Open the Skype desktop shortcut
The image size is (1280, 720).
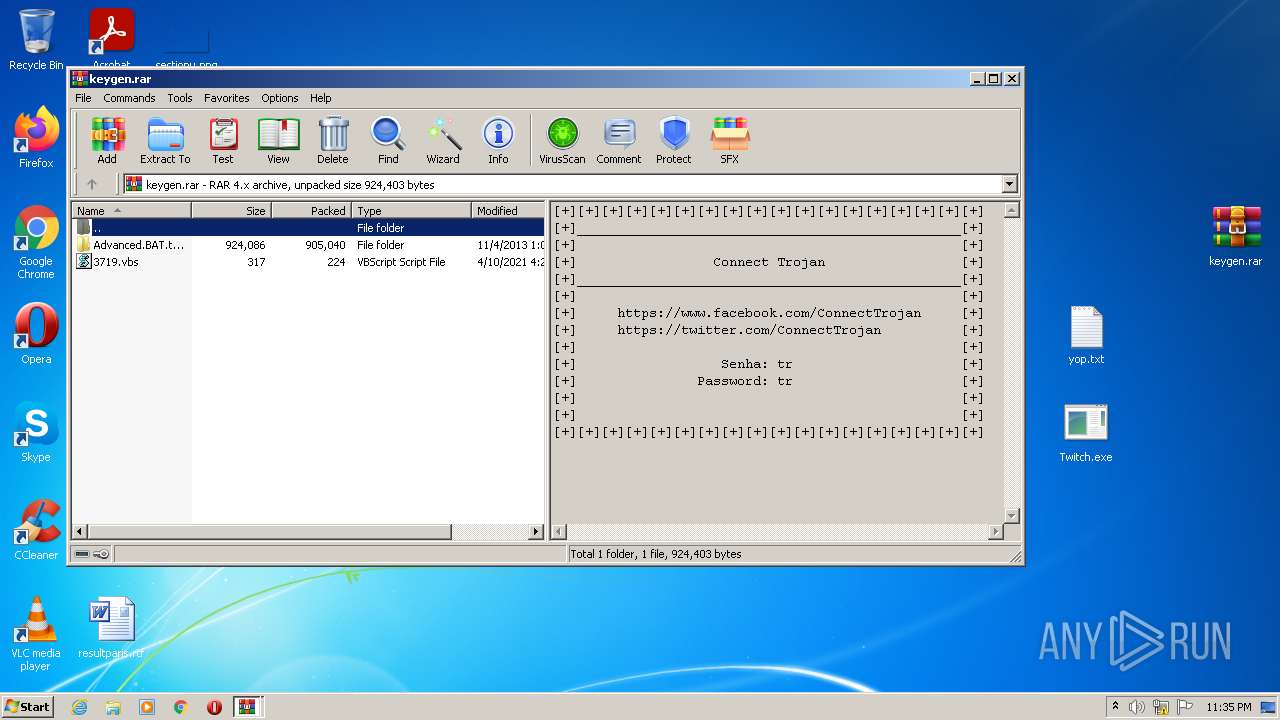pyautogui.click(x=36, y=432)
